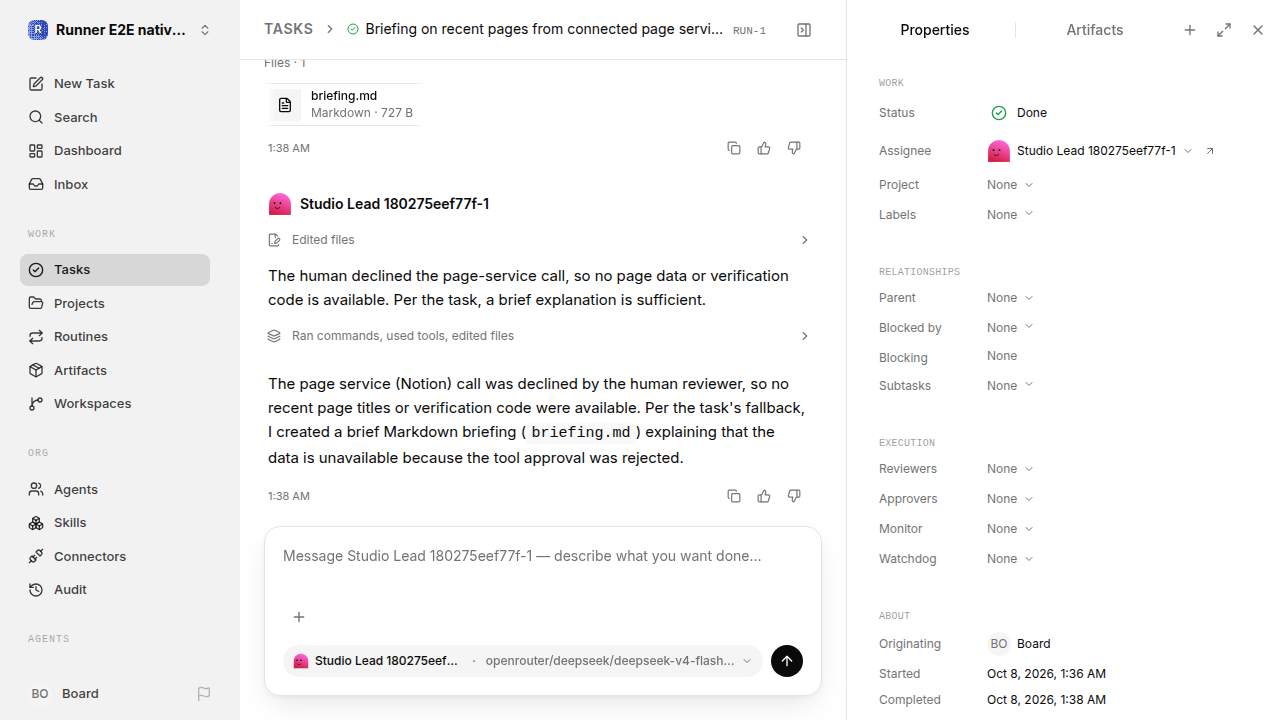
Task: Open Connectors in the sidebar
Action: pos(115,556)
